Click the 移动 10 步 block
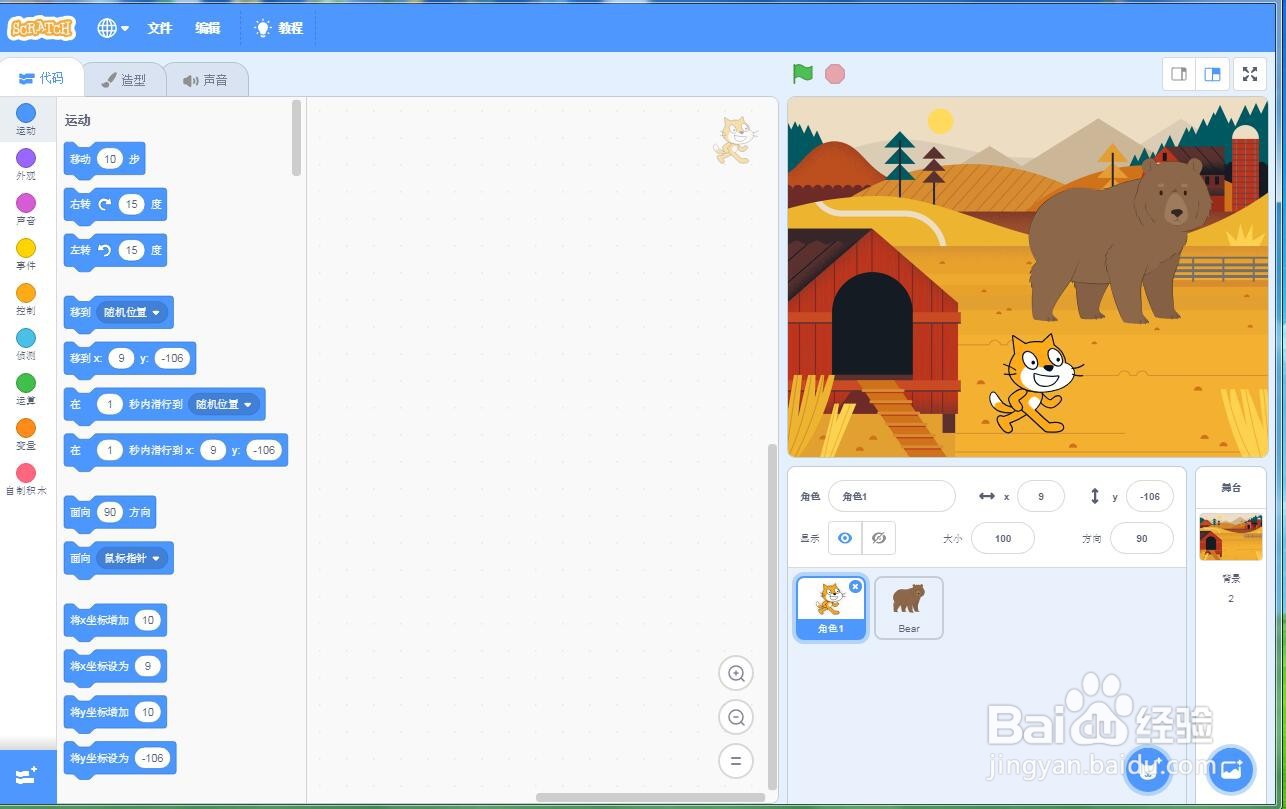This screenshot has width=1286, height=809. tap(104, 159)
